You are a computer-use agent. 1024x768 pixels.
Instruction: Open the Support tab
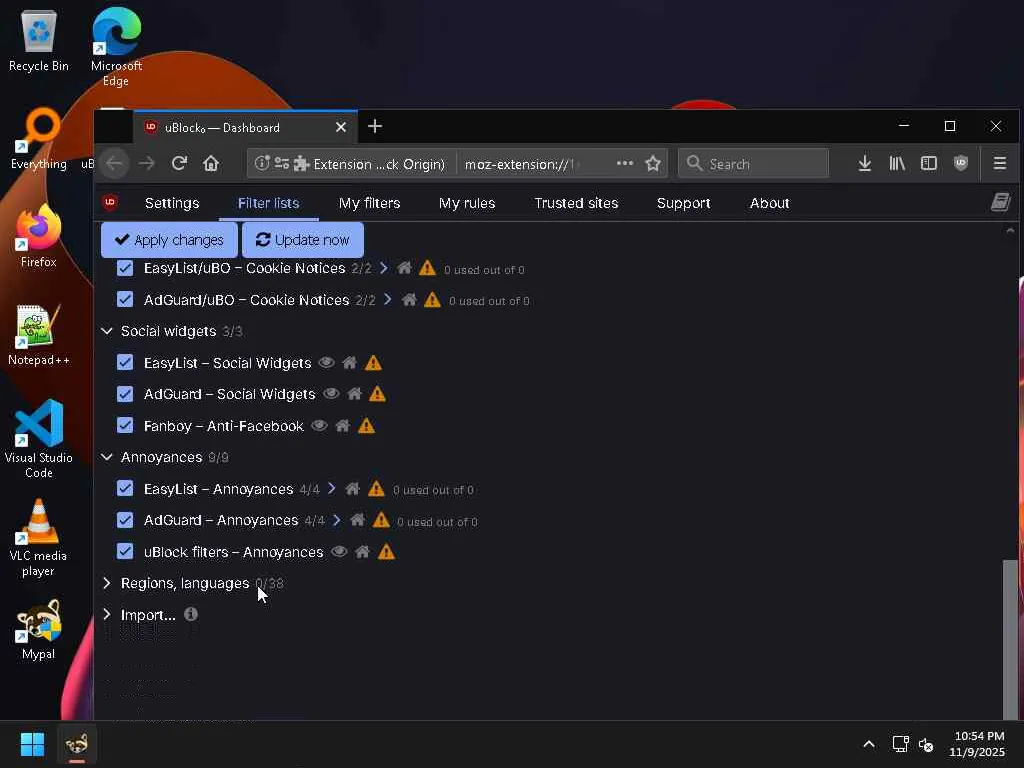[683, 203]
